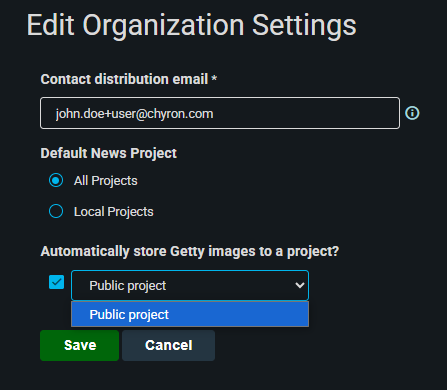
Task: Click the Automatically store Getty images label
Action: tap(190, 251)
